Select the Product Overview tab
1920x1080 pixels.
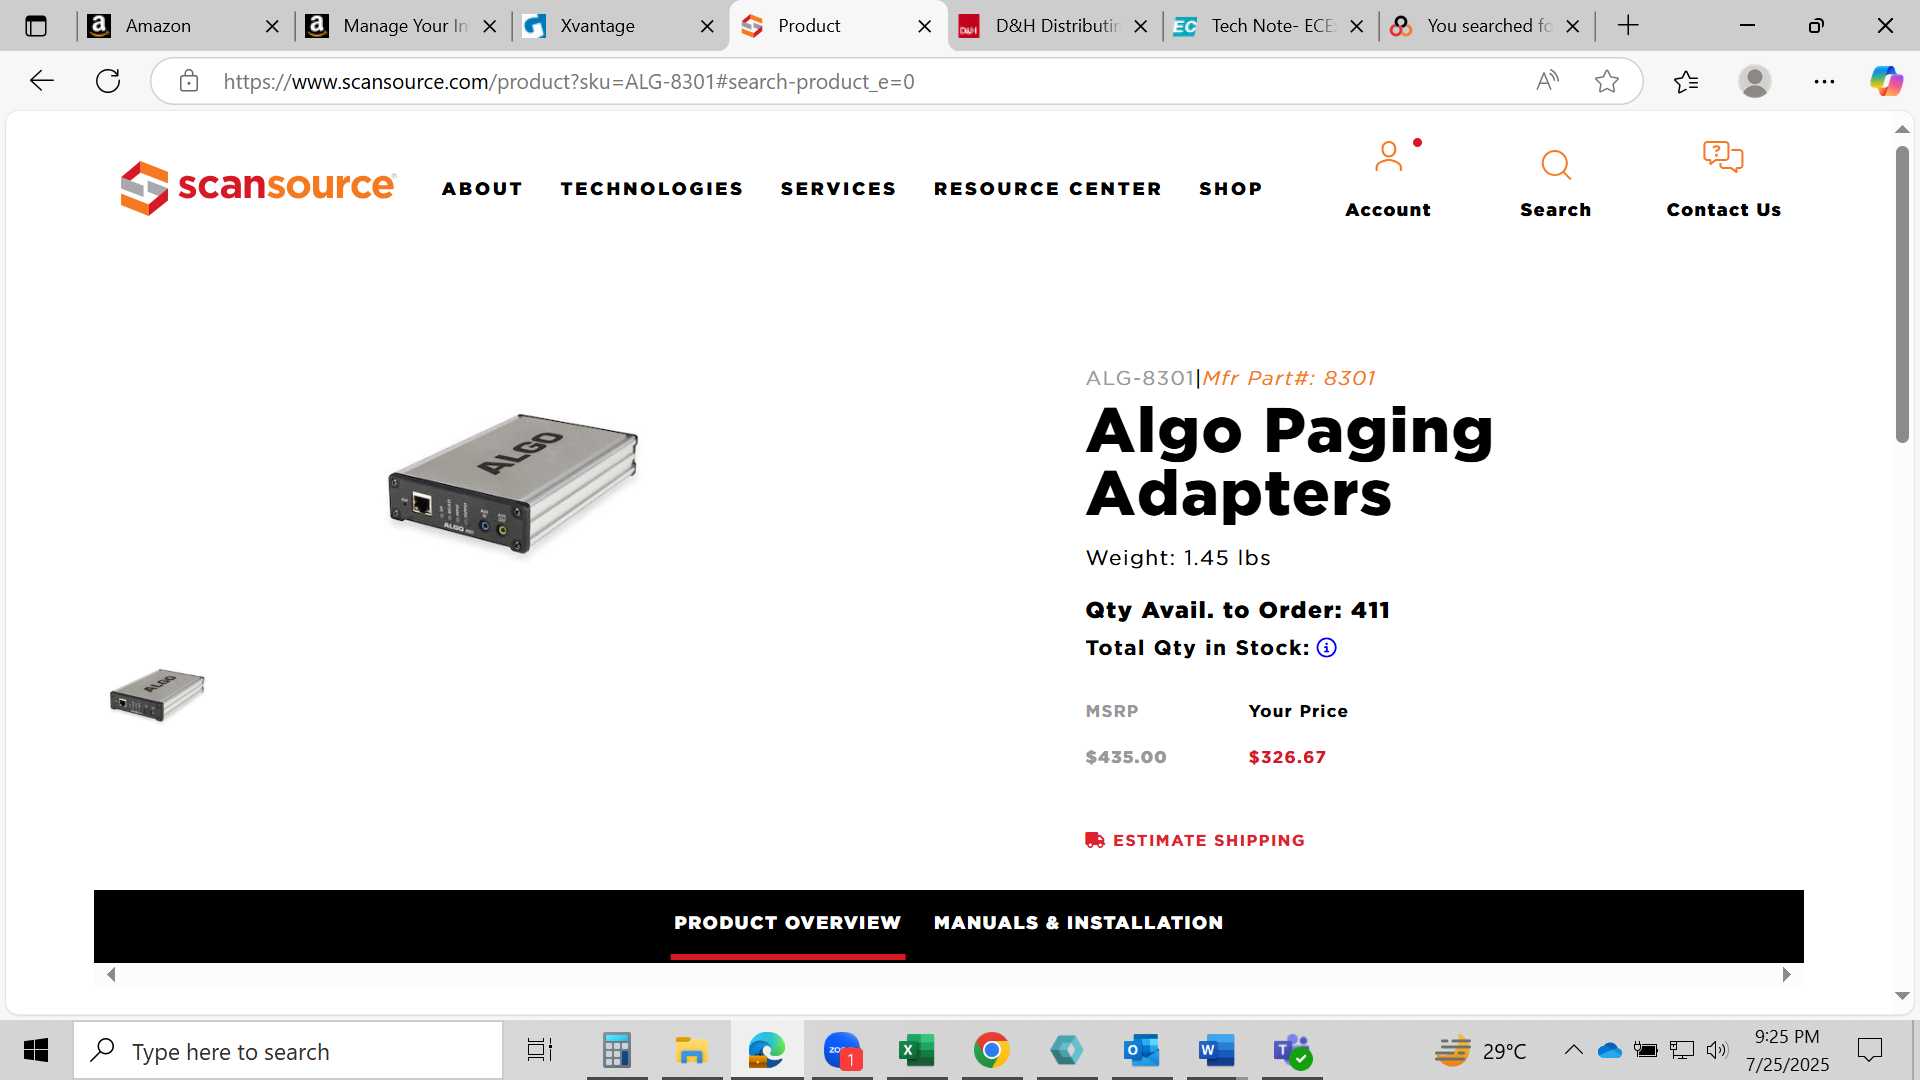coord(787,923)
